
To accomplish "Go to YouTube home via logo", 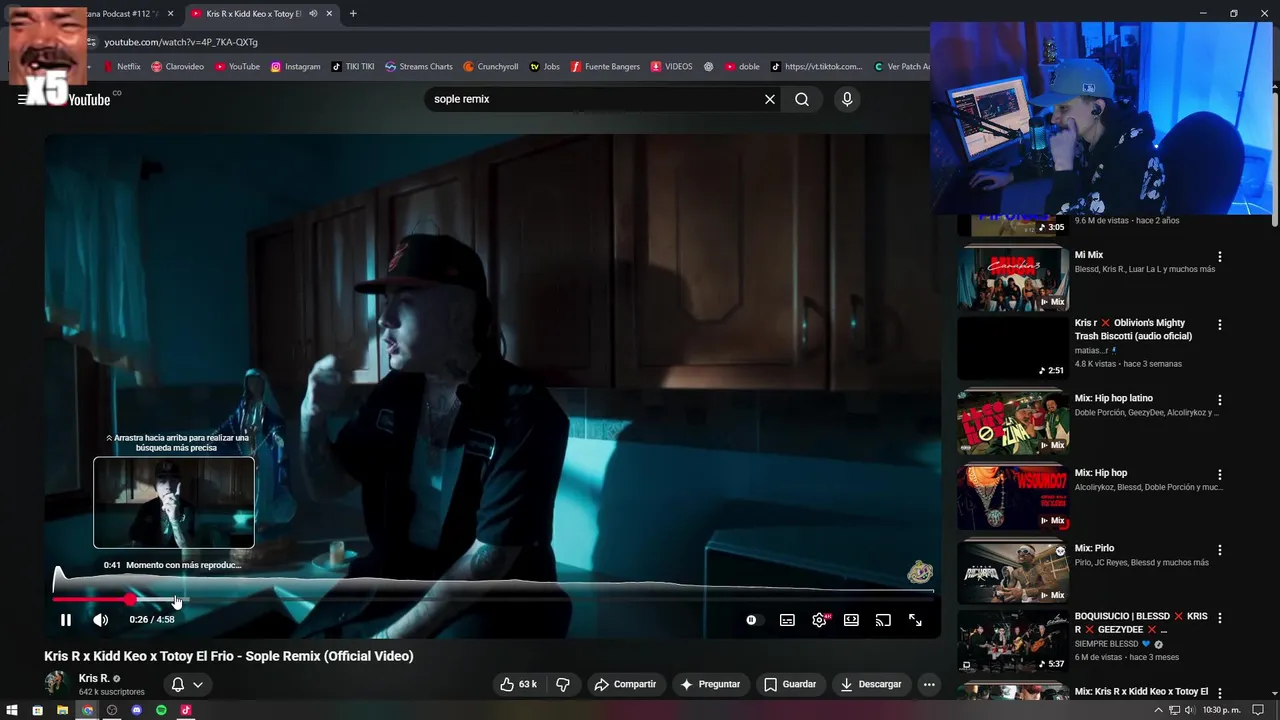I will coord(88,99).
